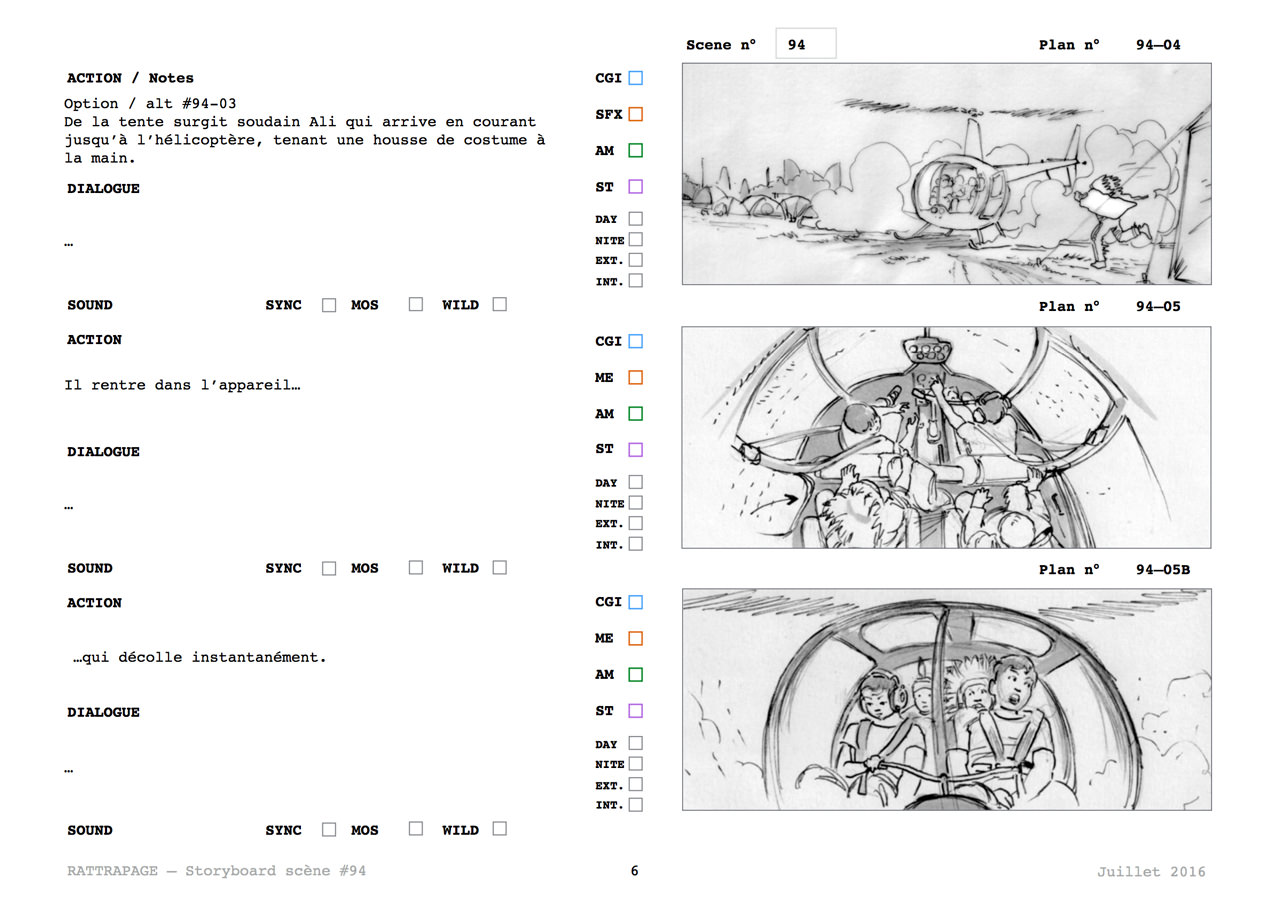The width and height of the screenshot is (1272, 898).
Task: Enable the DAY checkbox for plan 94-04
Action: pyautogui.click(x=635, y=219)
